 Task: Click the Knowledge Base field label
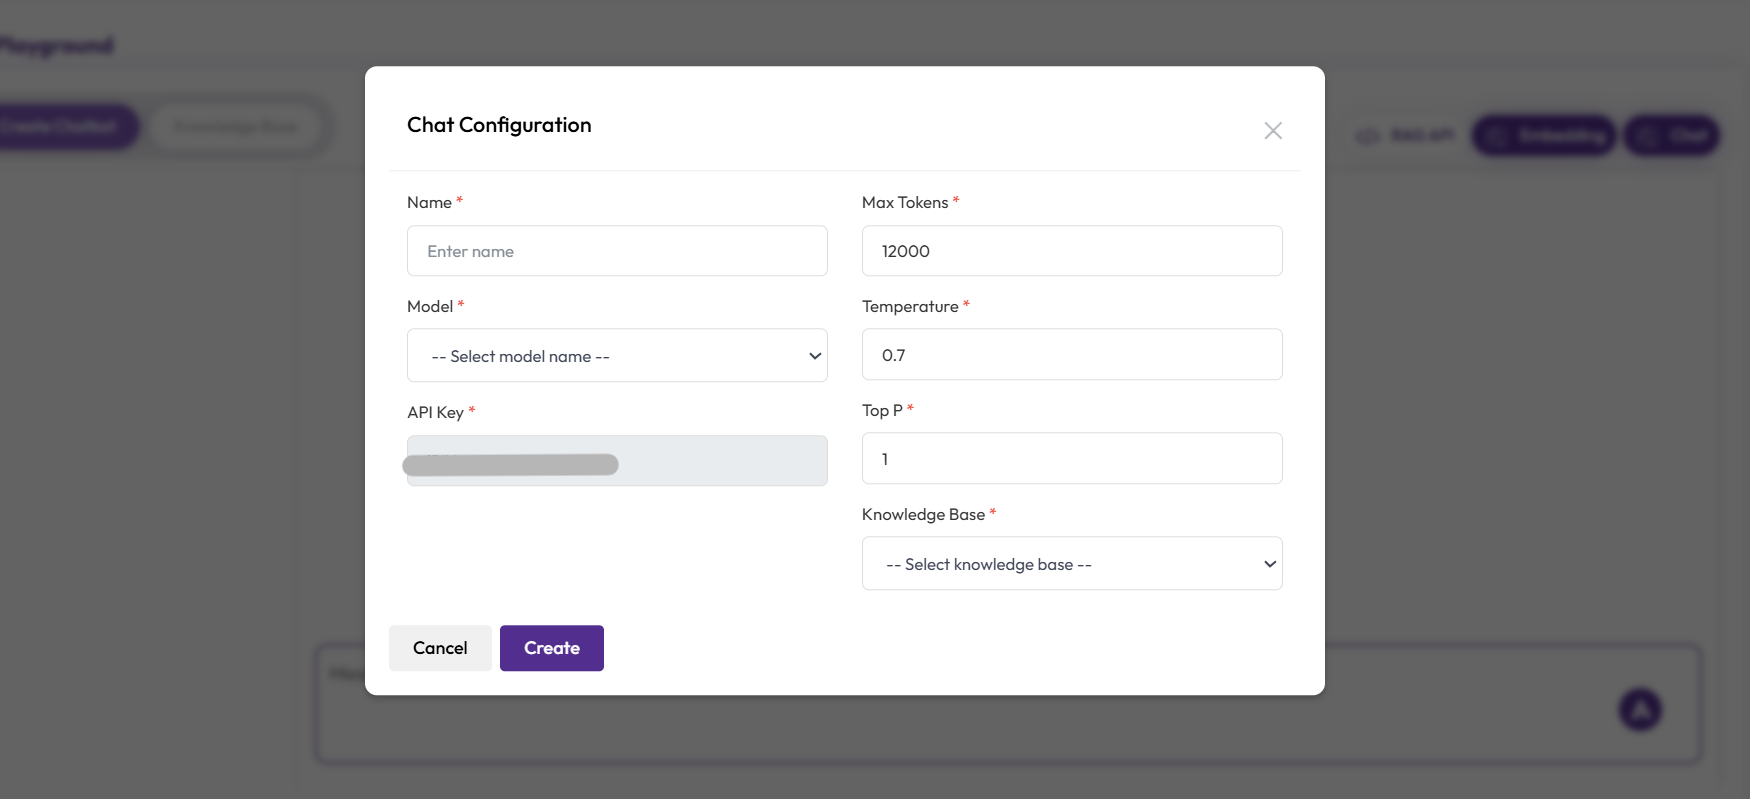point(923,514)
